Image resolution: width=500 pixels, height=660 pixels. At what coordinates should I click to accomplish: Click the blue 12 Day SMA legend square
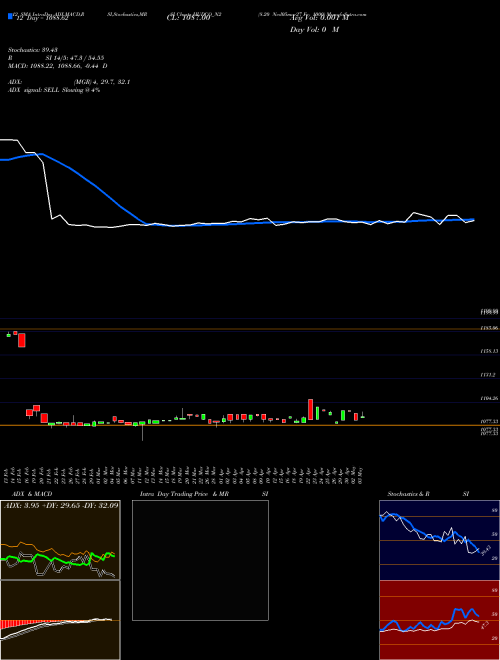[x=10, y=16]
